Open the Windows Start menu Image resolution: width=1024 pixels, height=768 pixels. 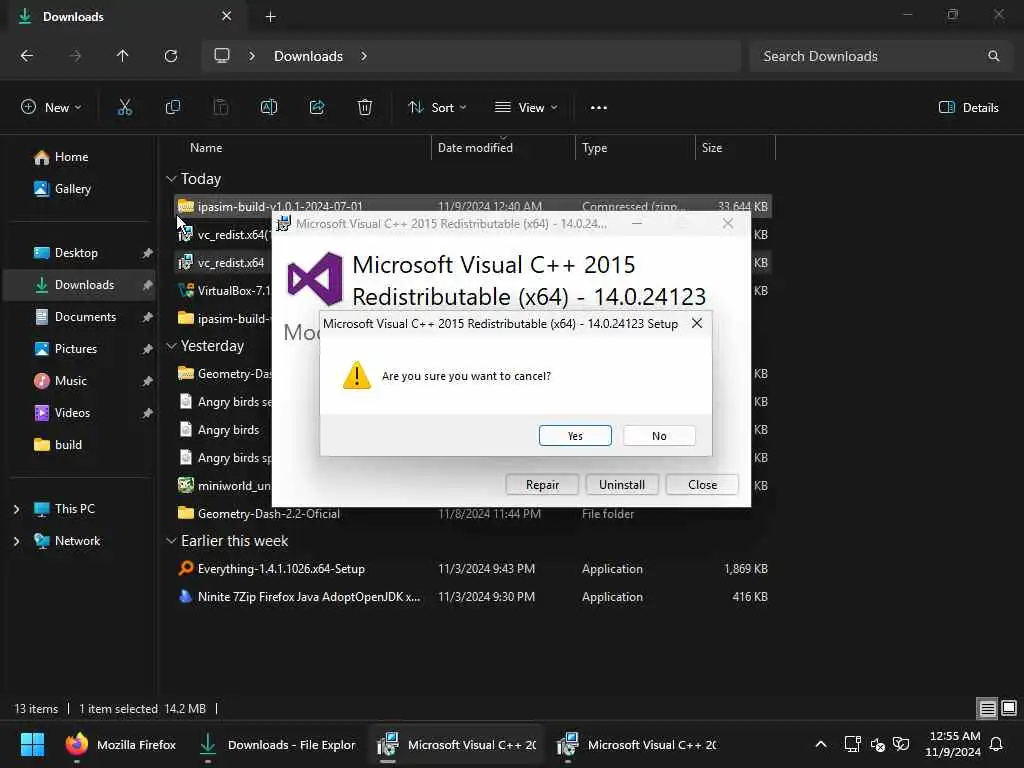32,744
